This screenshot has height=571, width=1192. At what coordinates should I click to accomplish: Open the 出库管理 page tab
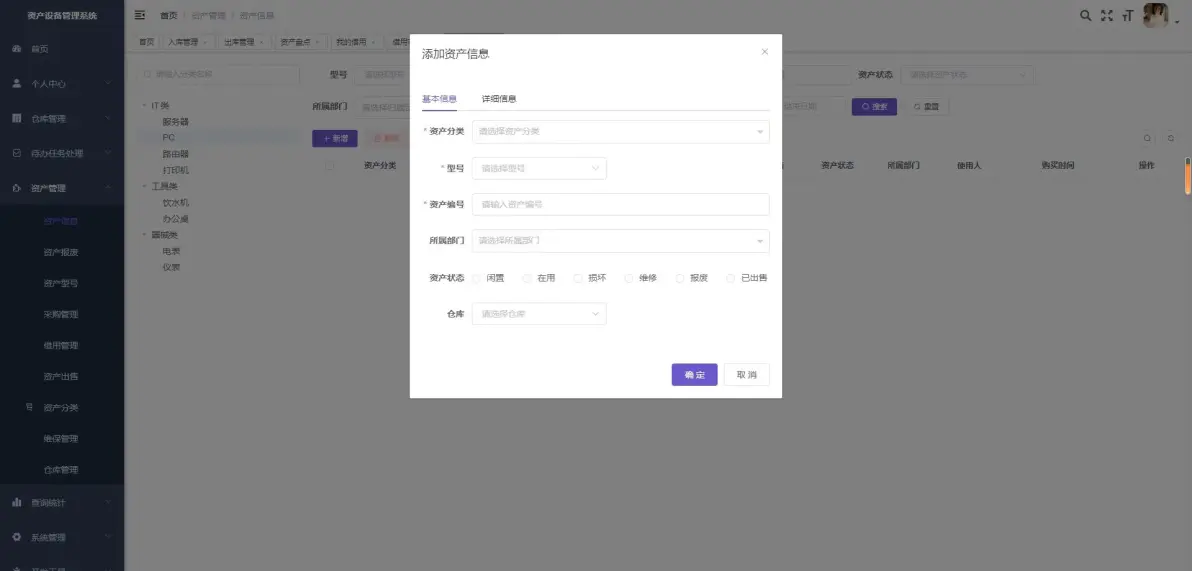243,43
